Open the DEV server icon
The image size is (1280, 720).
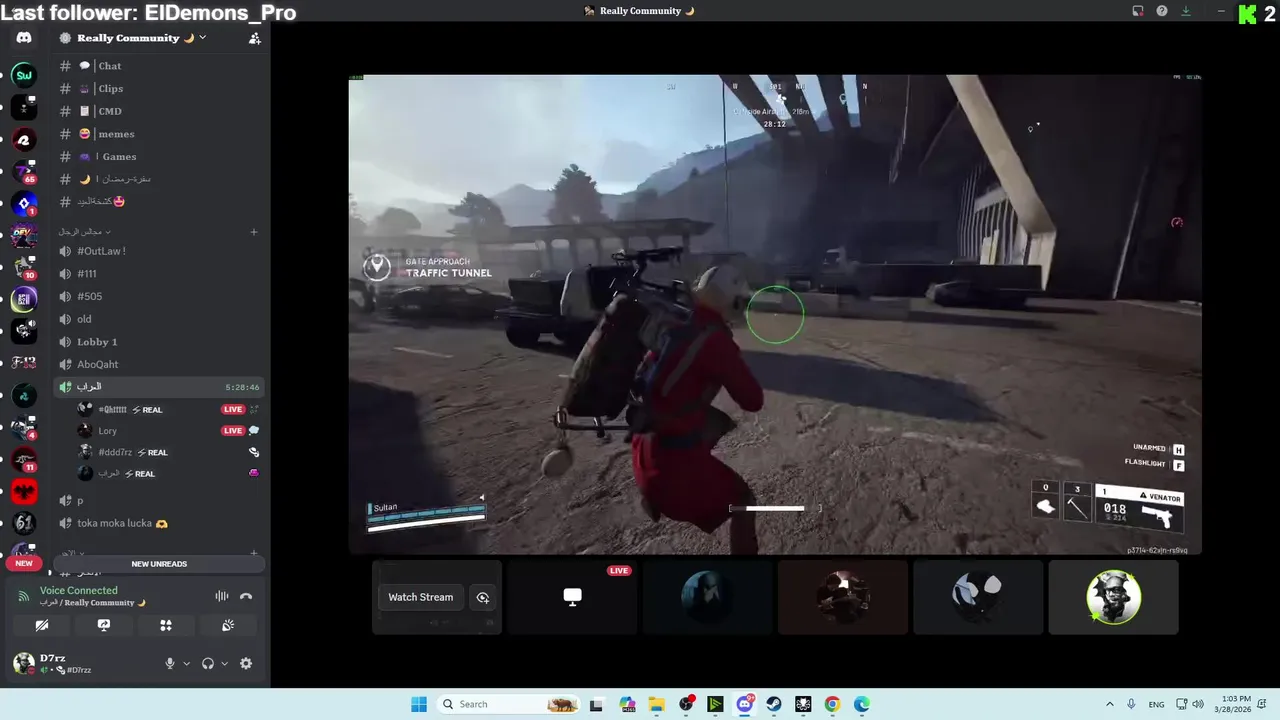(24, 236)
